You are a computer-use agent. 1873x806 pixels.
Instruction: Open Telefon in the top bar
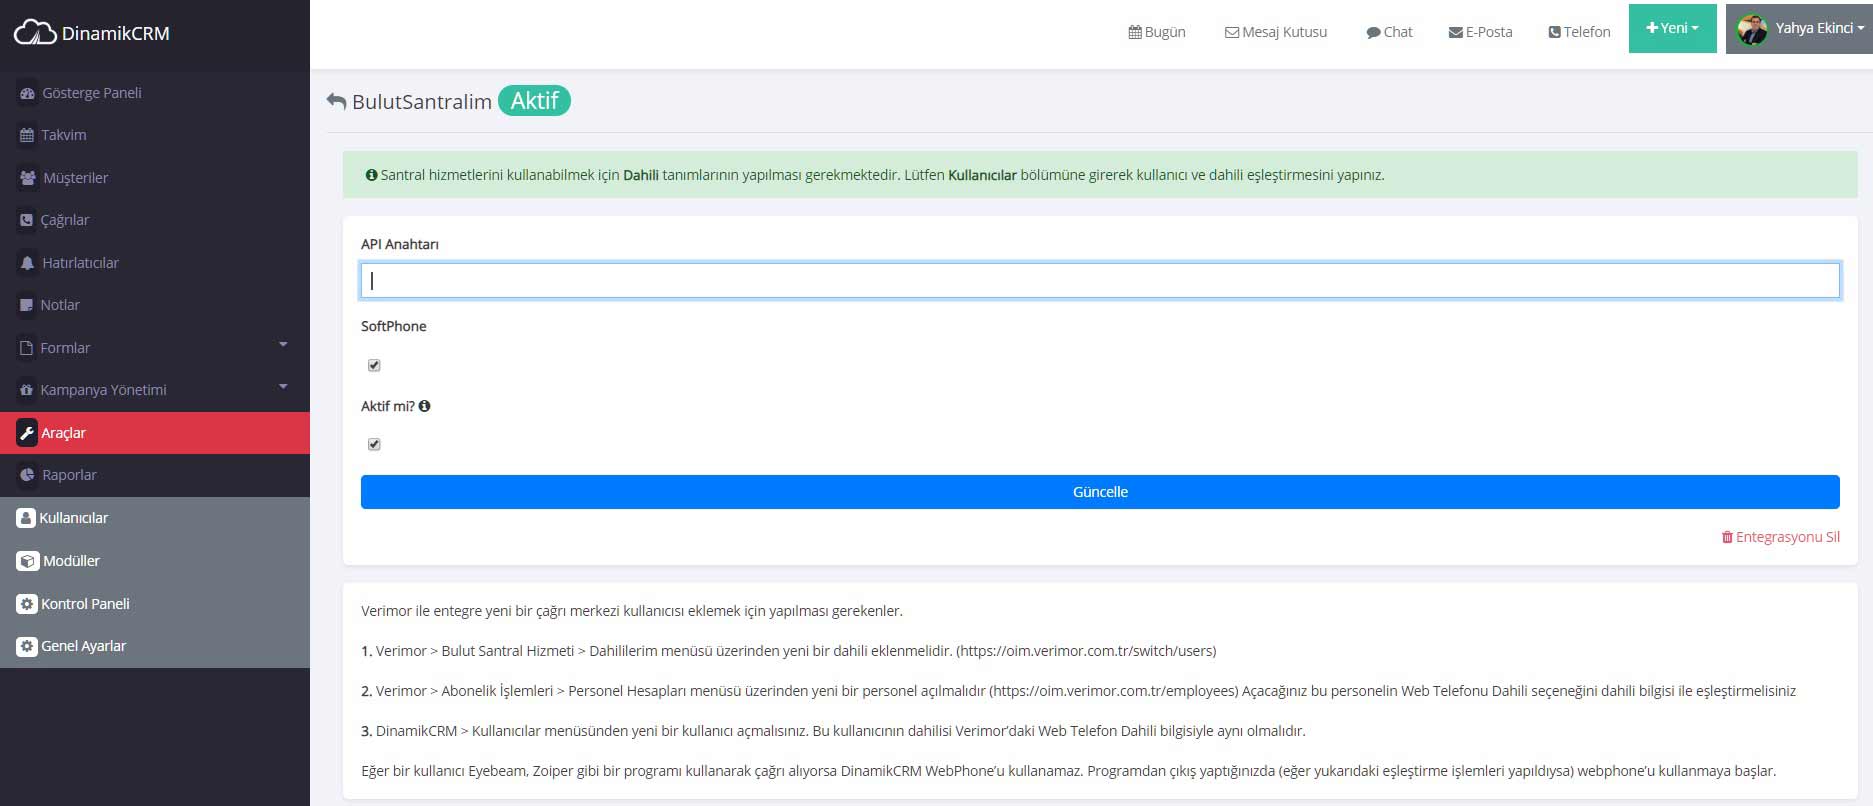(x=1579, y=32)
